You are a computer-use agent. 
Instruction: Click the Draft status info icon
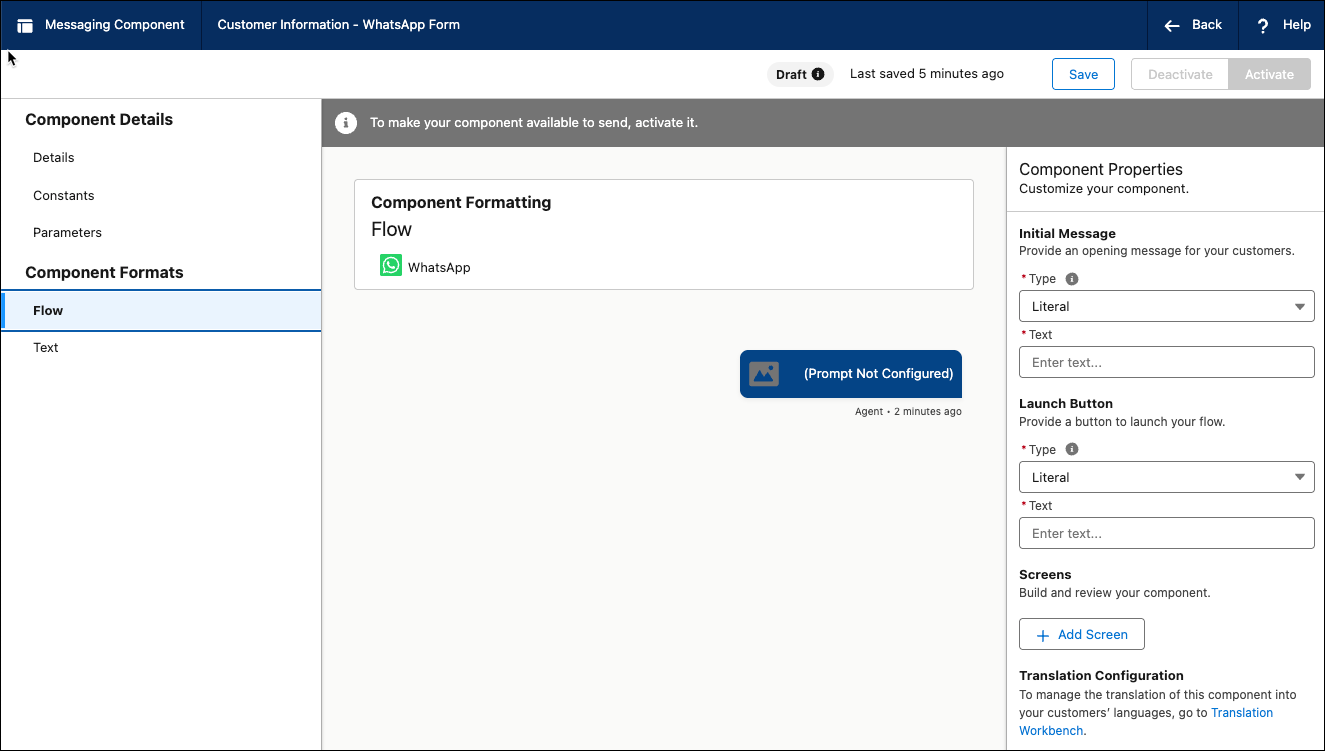818,74
